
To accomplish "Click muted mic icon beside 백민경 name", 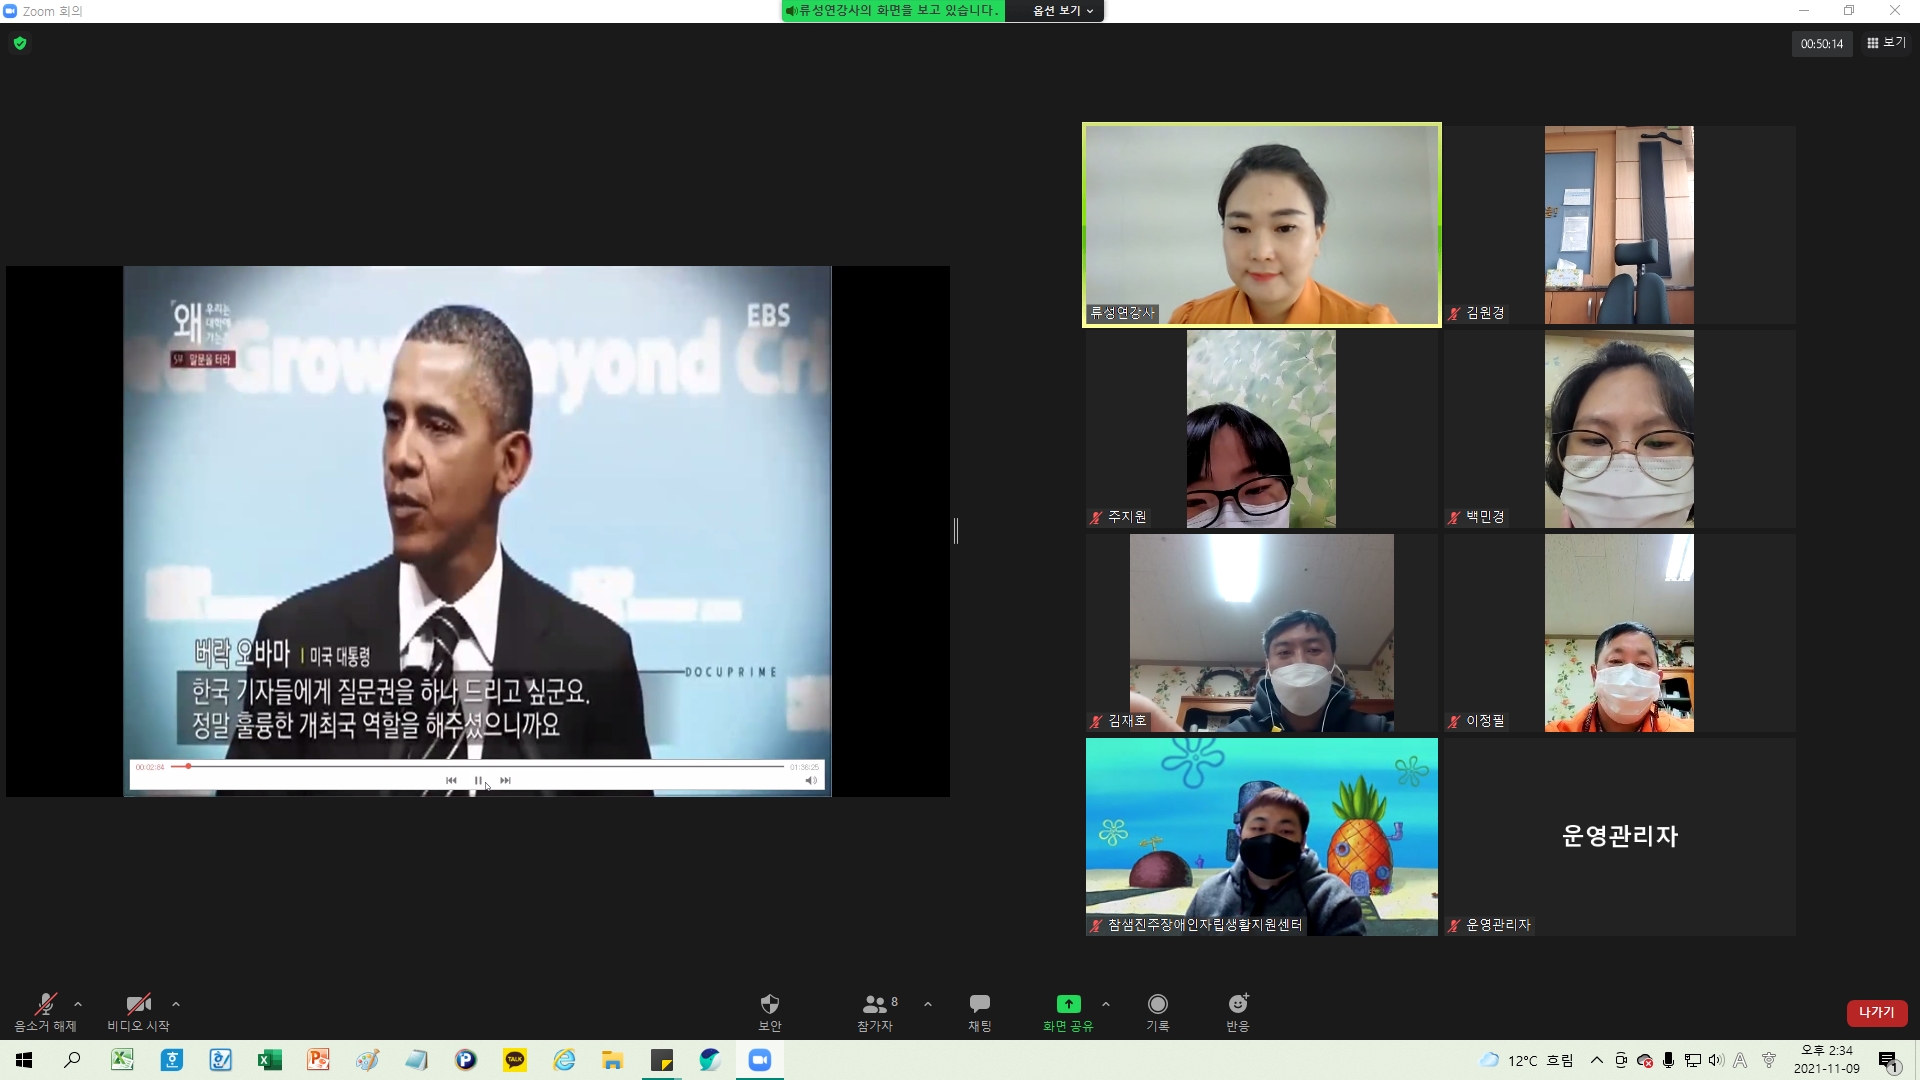I will pos(1454,517).
